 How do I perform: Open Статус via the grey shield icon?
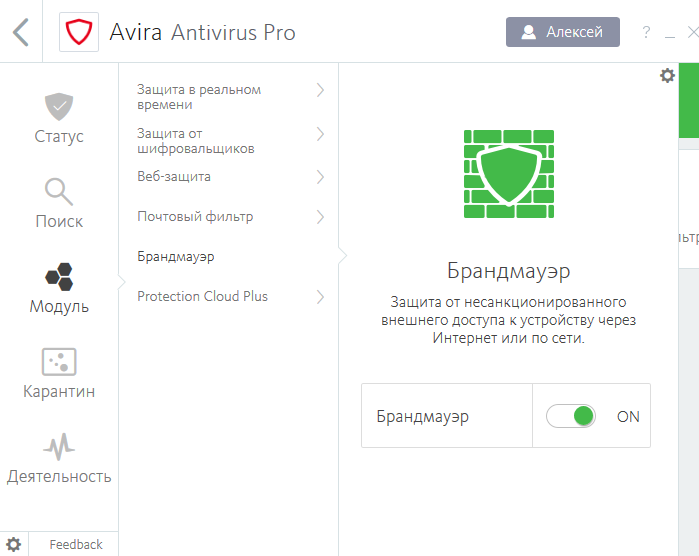tap(59, 107)
